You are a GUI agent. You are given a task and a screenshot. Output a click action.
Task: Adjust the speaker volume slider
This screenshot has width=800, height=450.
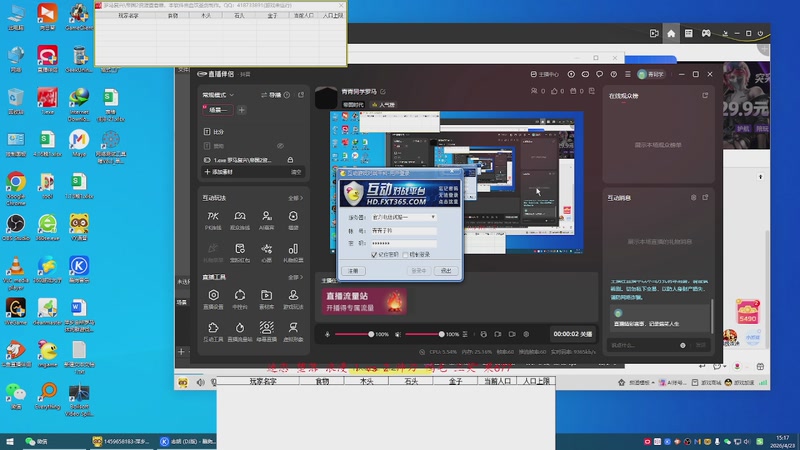coord(424,334)
